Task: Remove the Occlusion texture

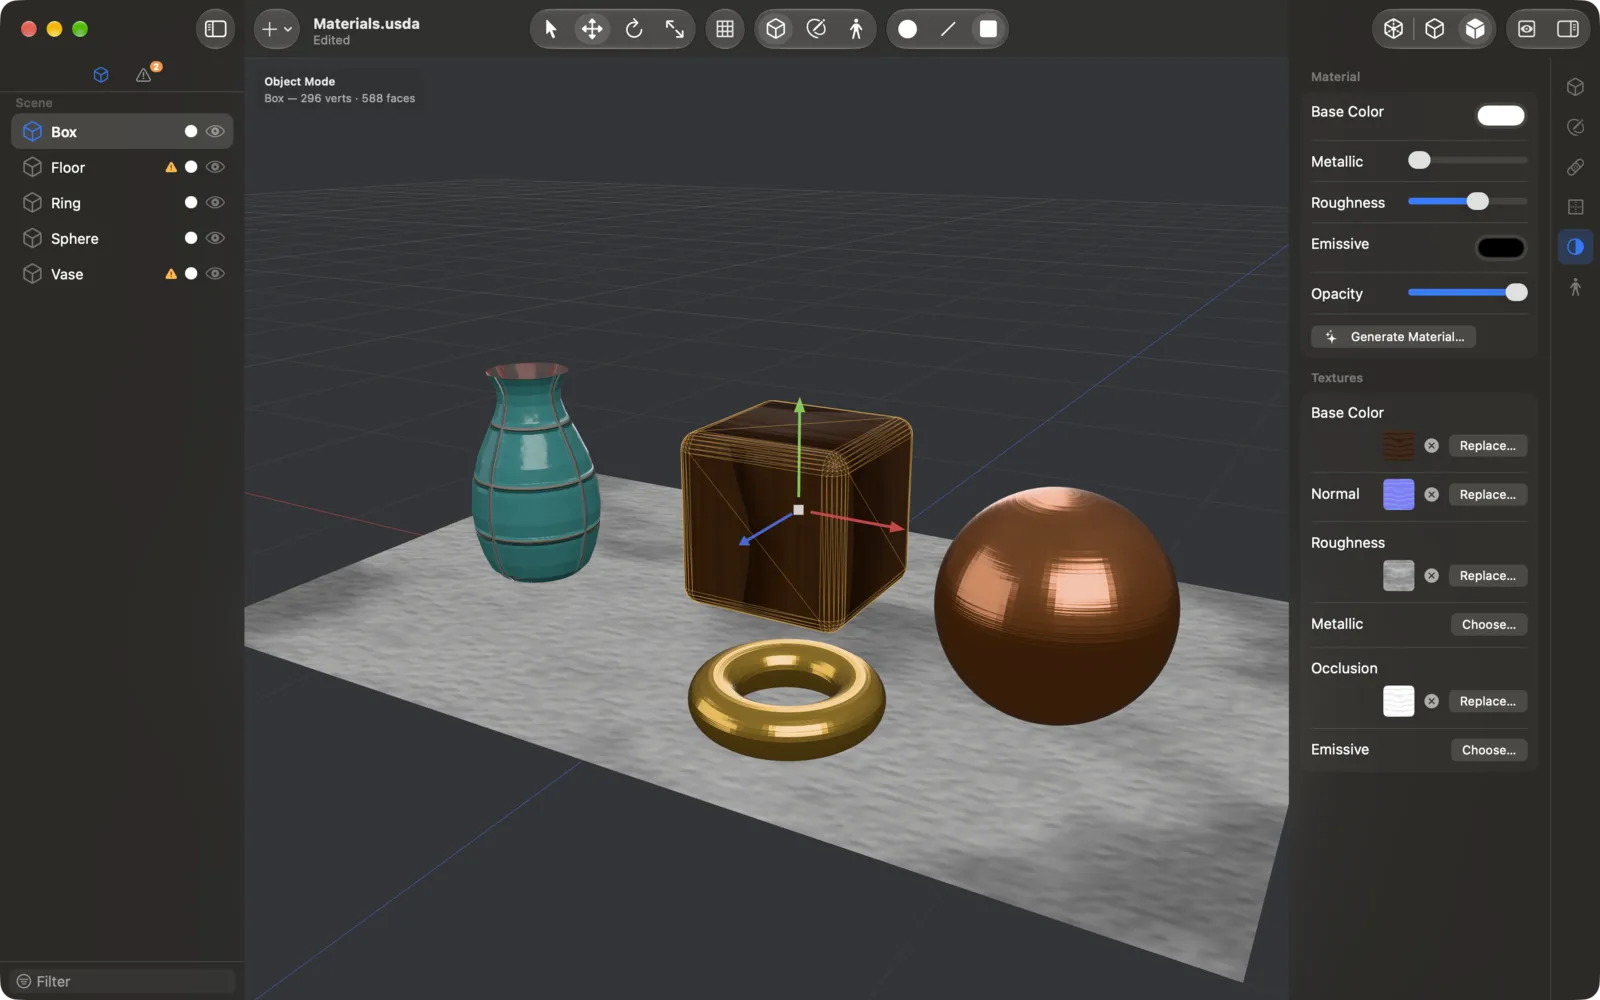Action: (x=1431, y=701)
